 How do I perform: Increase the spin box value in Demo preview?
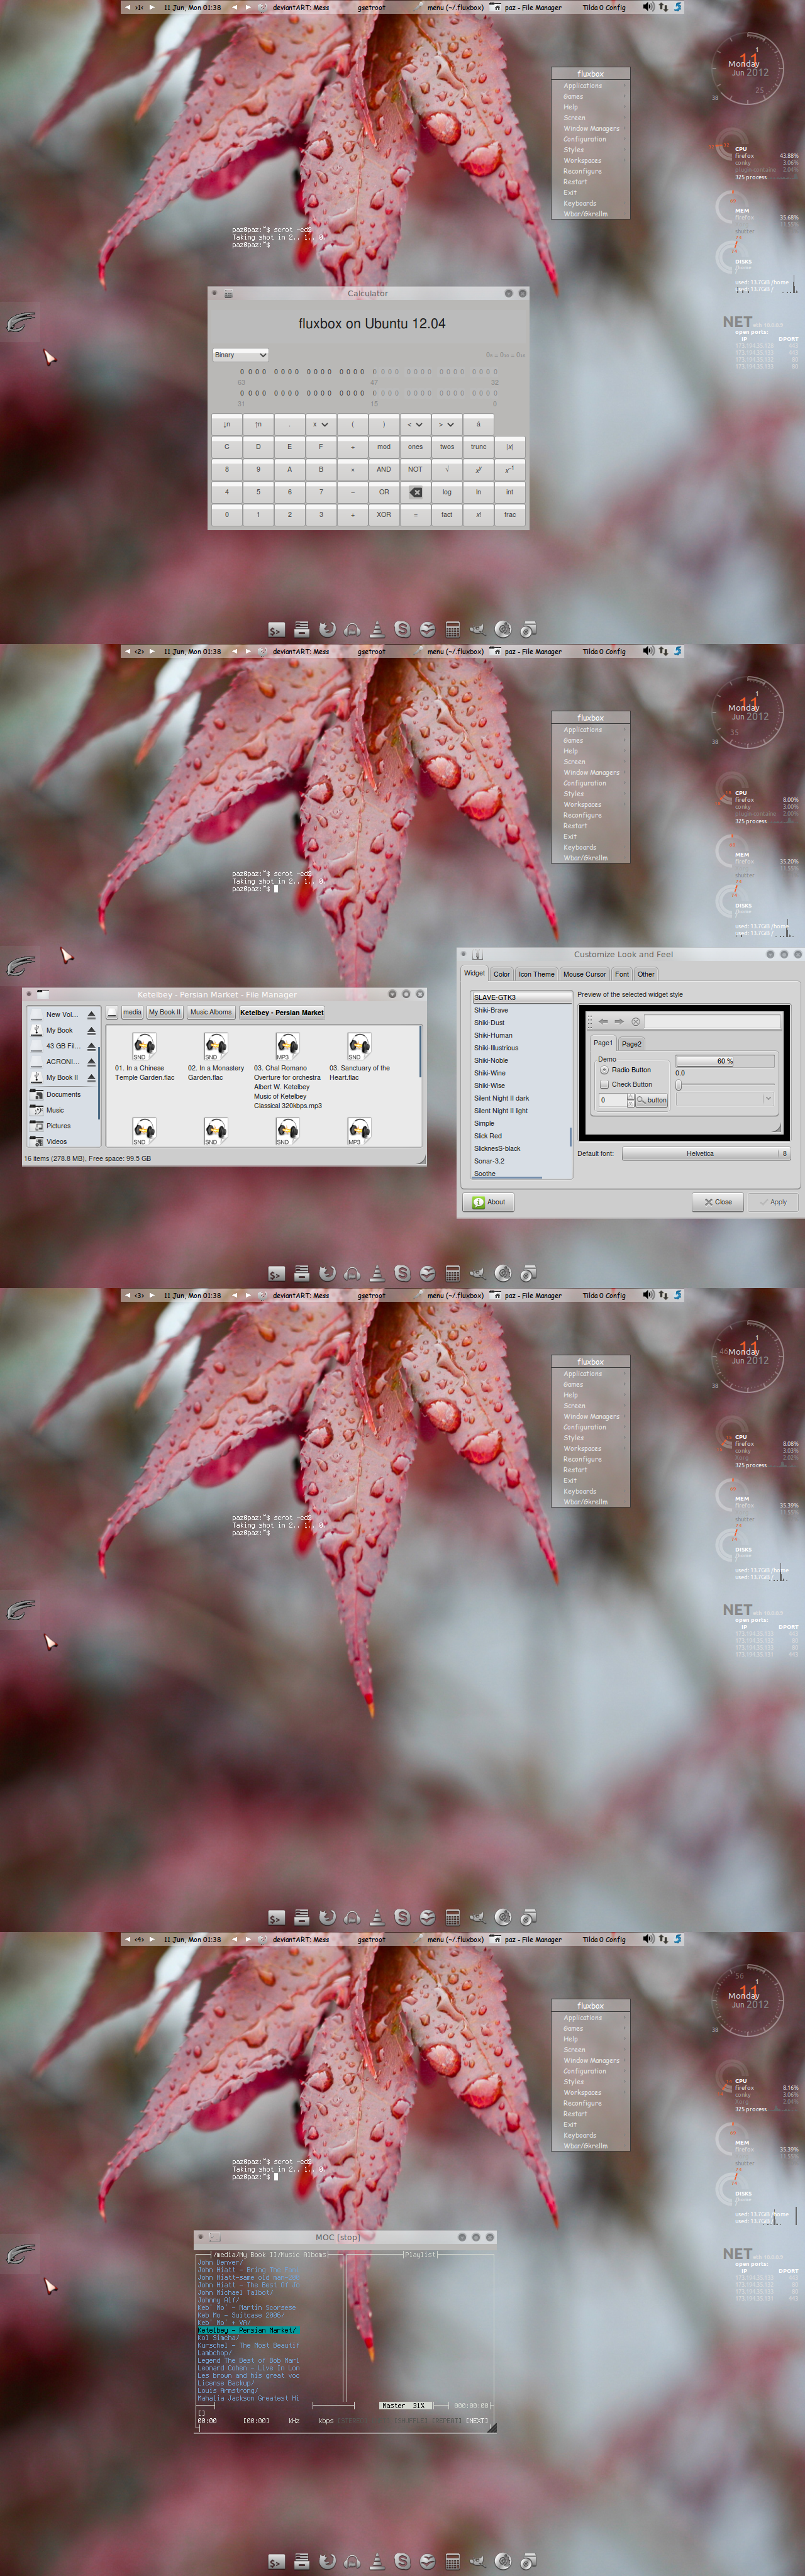point(630,1096)
